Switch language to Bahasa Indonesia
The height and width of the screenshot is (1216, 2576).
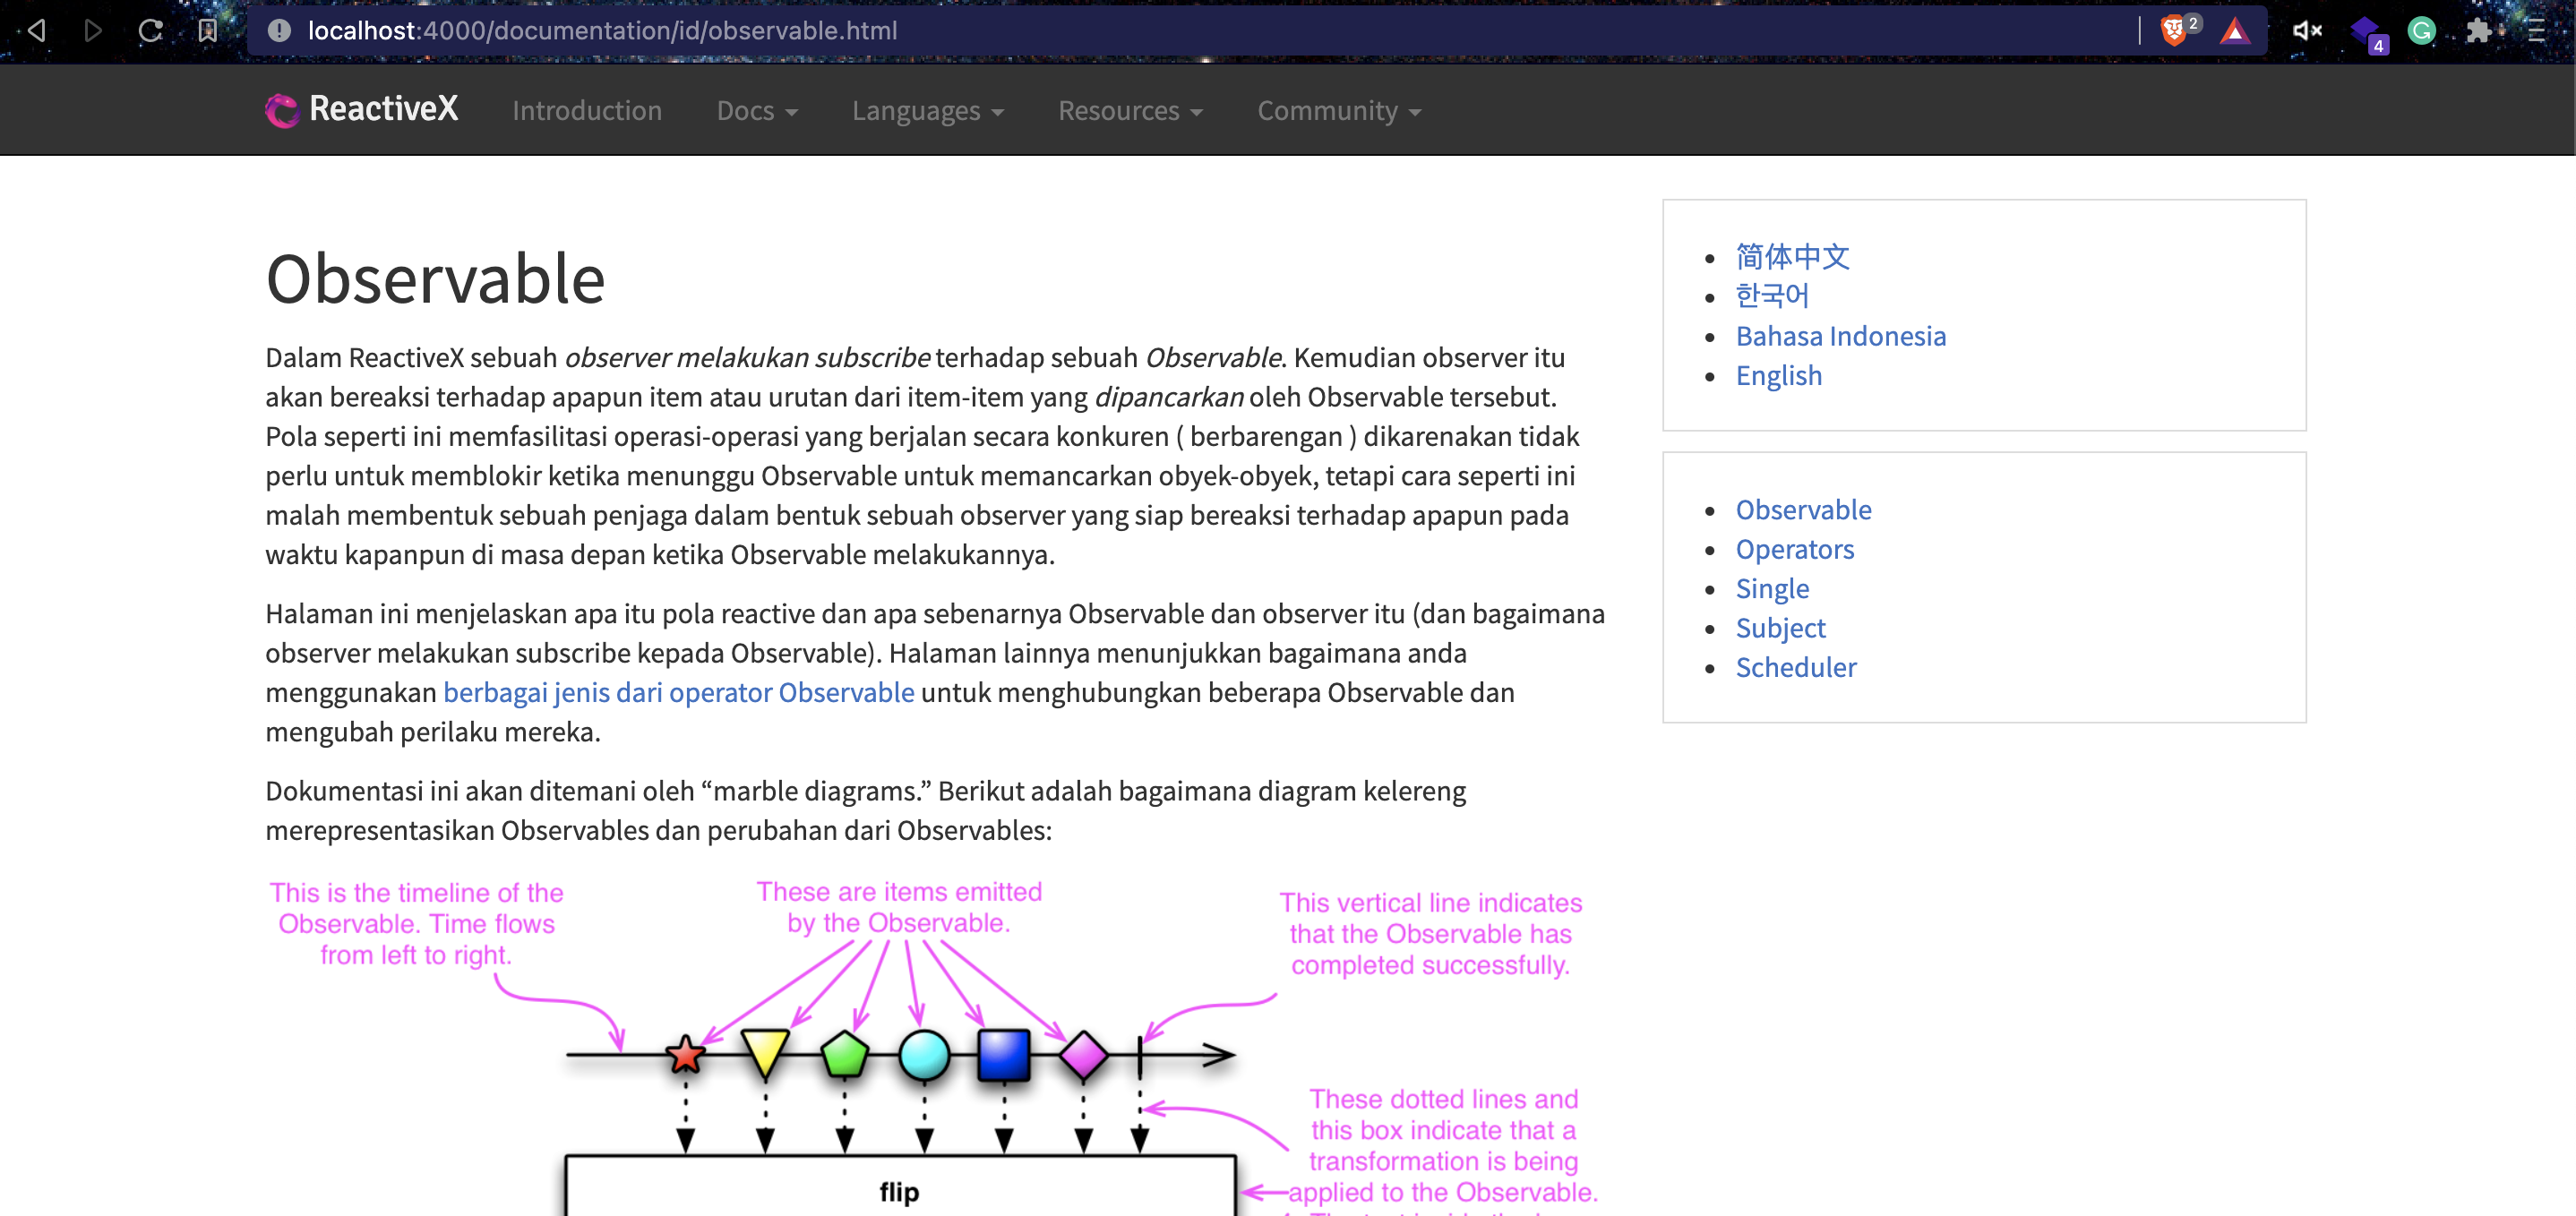[1840, 336]
